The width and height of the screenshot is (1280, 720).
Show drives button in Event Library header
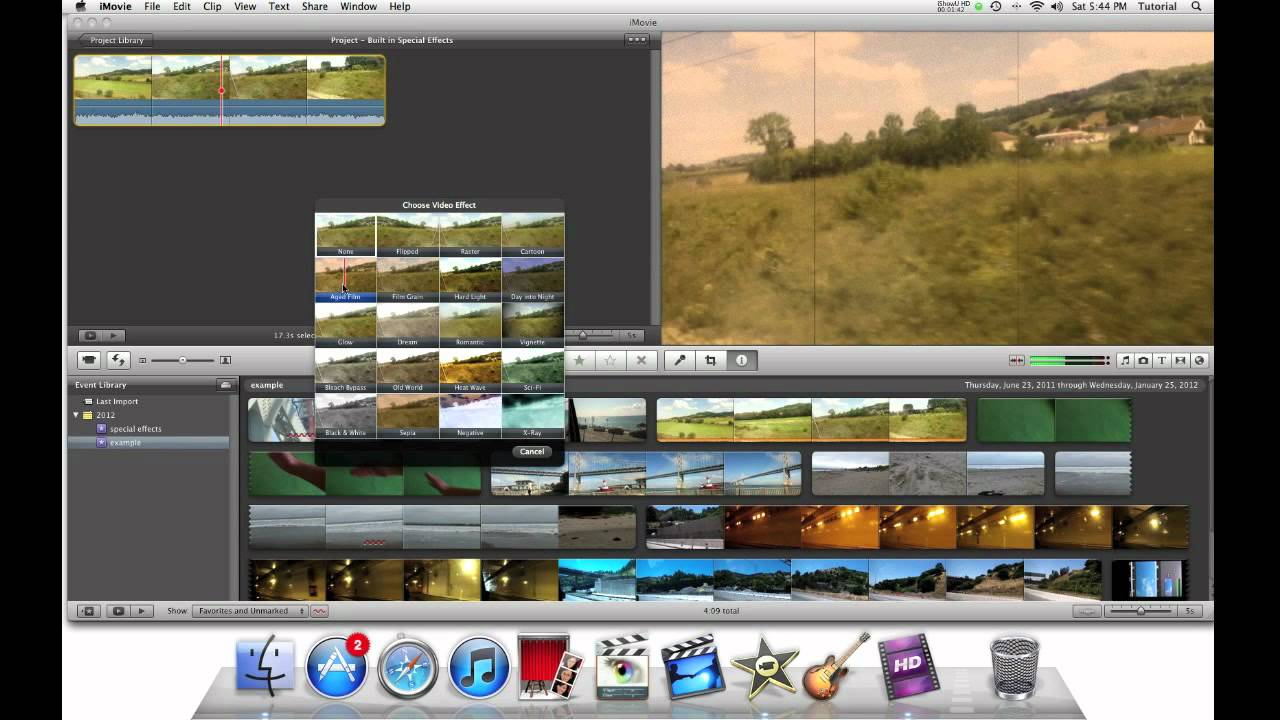click(225, 385)
